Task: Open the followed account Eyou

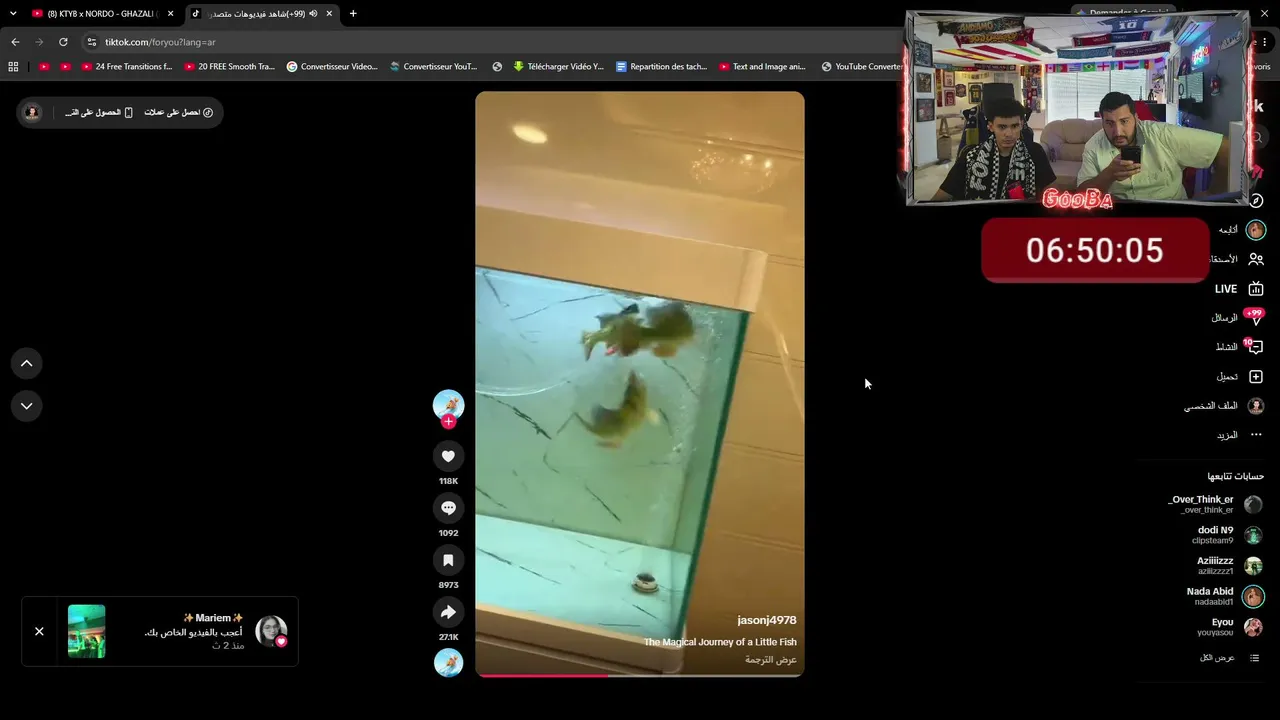Action: pyautogui.click(x=1230, y=627)
